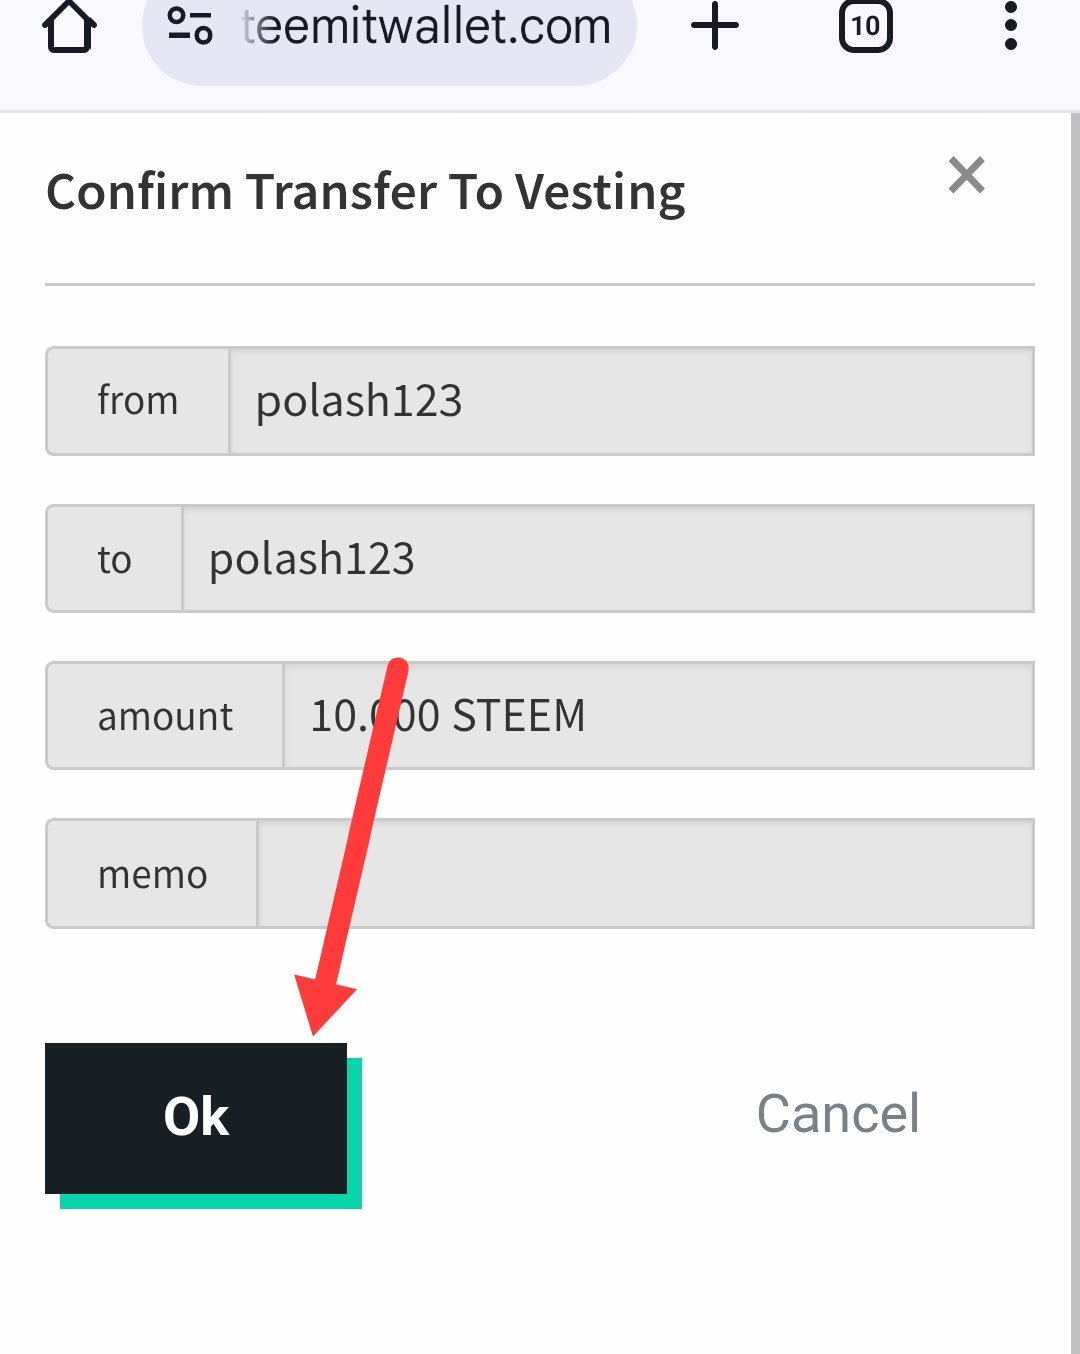Click the "from" field label

(x=138, y=401)
